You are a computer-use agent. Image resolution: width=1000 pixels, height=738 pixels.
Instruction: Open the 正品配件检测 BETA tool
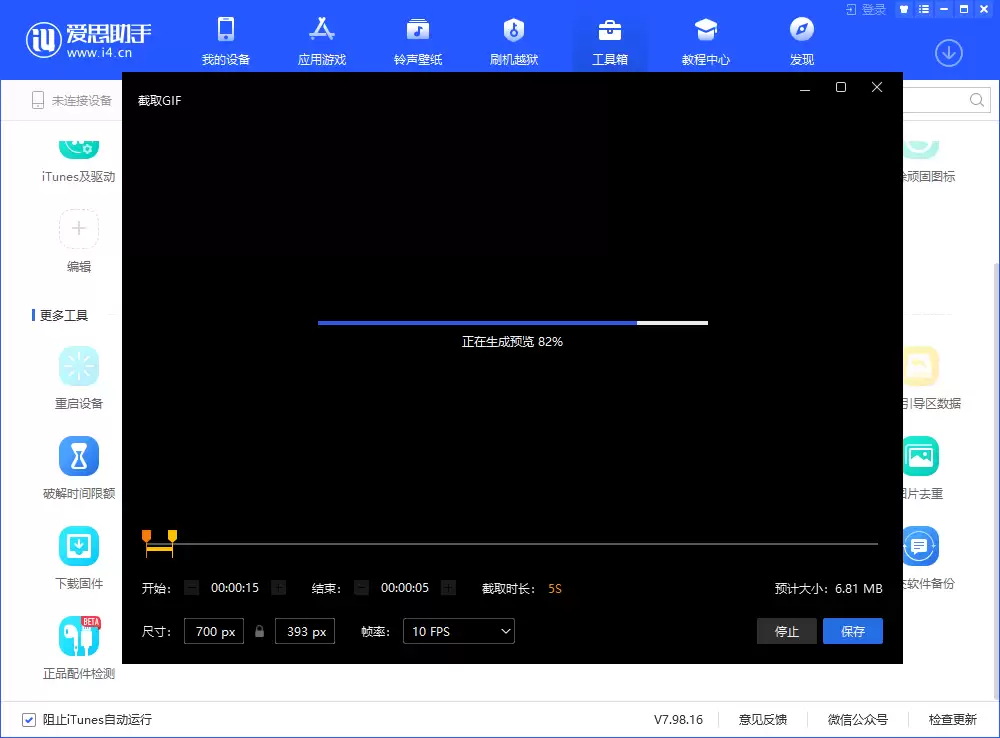78,636
